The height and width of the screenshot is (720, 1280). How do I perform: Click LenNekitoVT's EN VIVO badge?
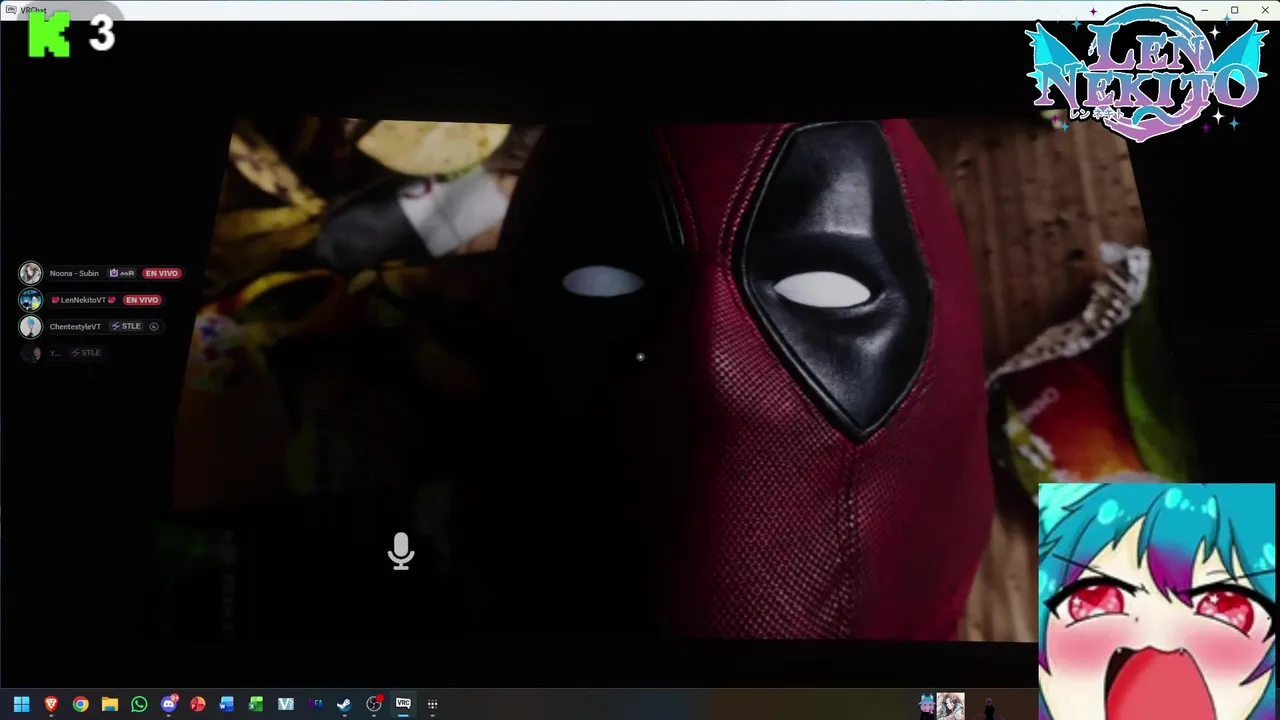[x=142, y=300]
